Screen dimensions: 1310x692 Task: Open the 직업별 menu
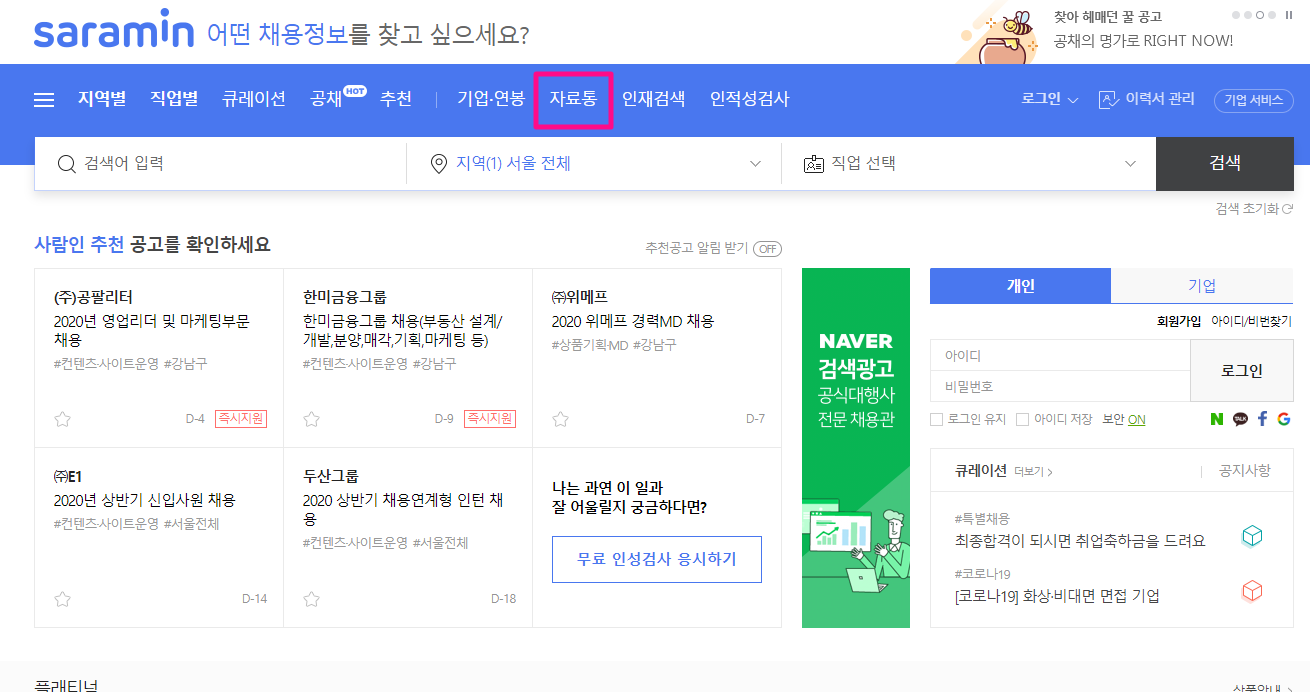pos(174,99)
